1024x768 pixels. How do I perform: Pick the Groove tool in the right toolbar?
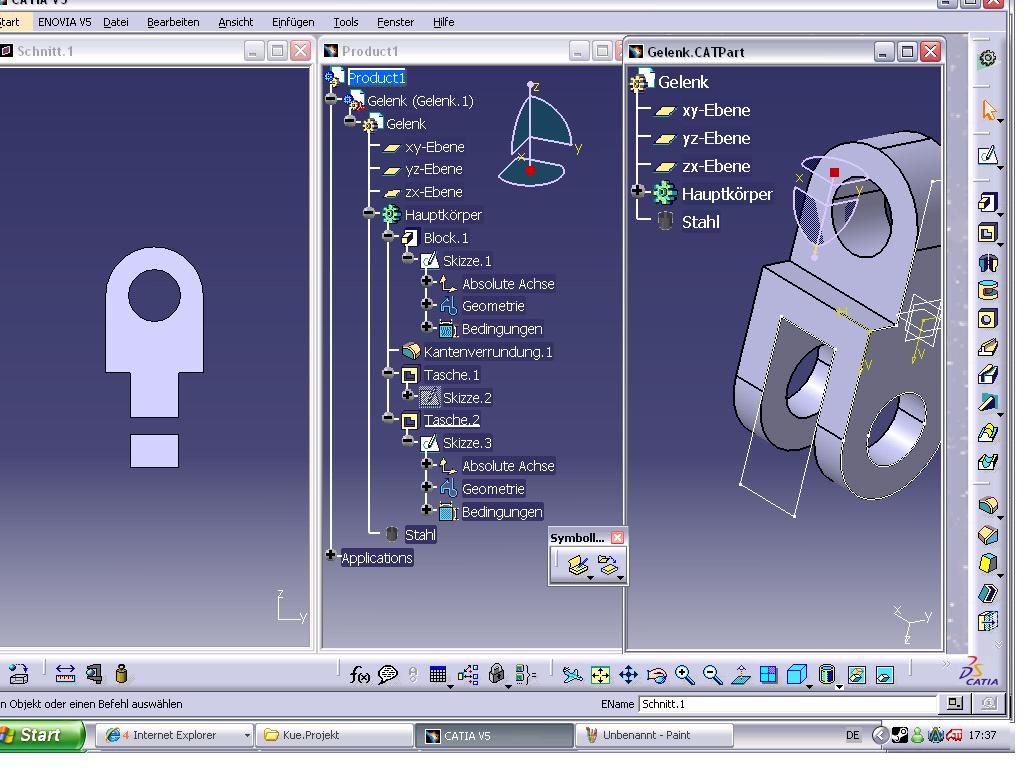coord(987,290)
